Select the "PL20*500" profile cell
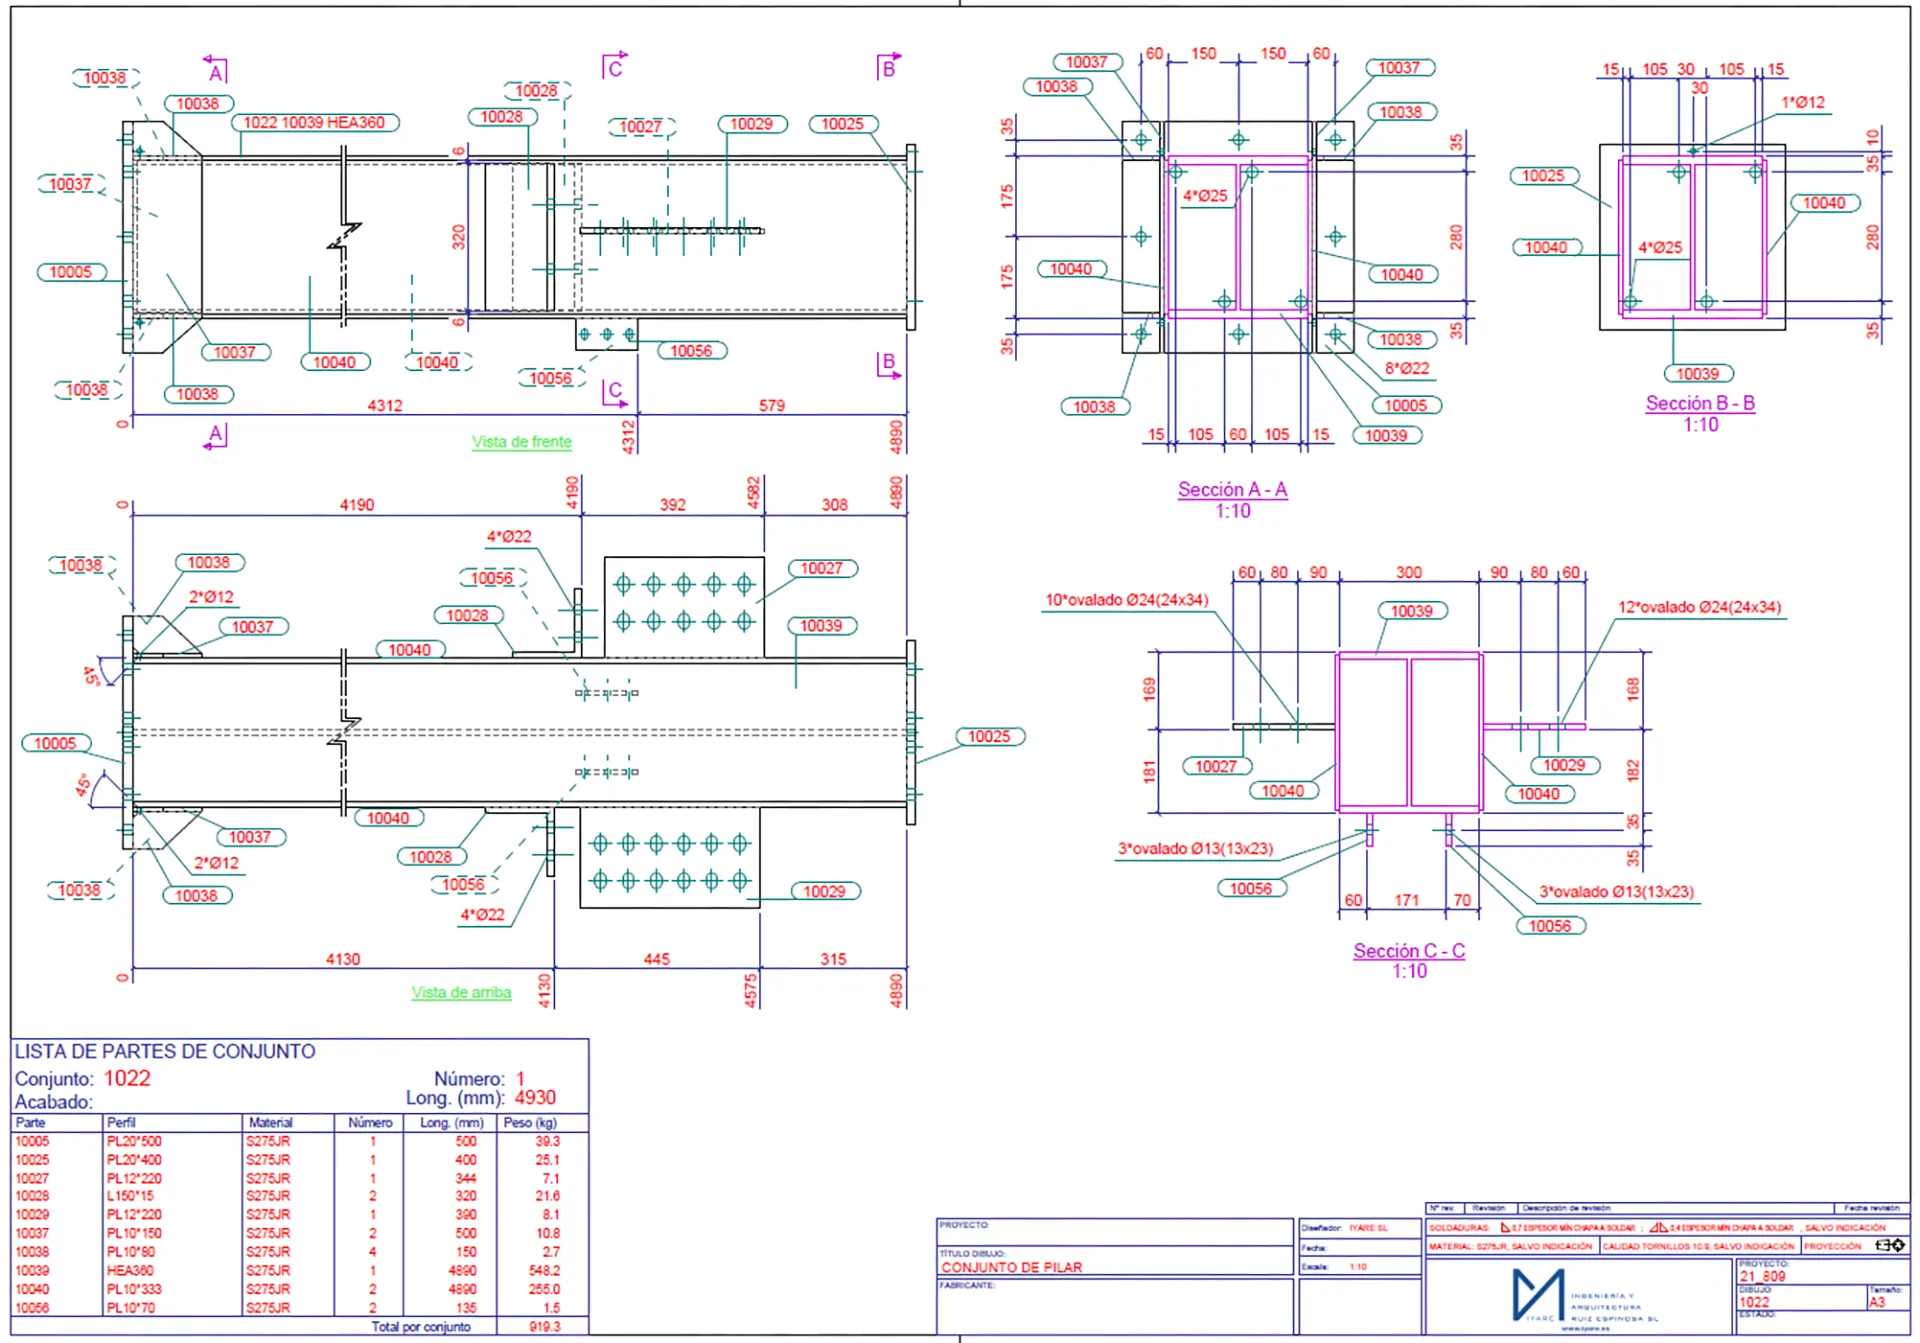This screenshot has height=1343, width=1920. tap(134, 1141)
